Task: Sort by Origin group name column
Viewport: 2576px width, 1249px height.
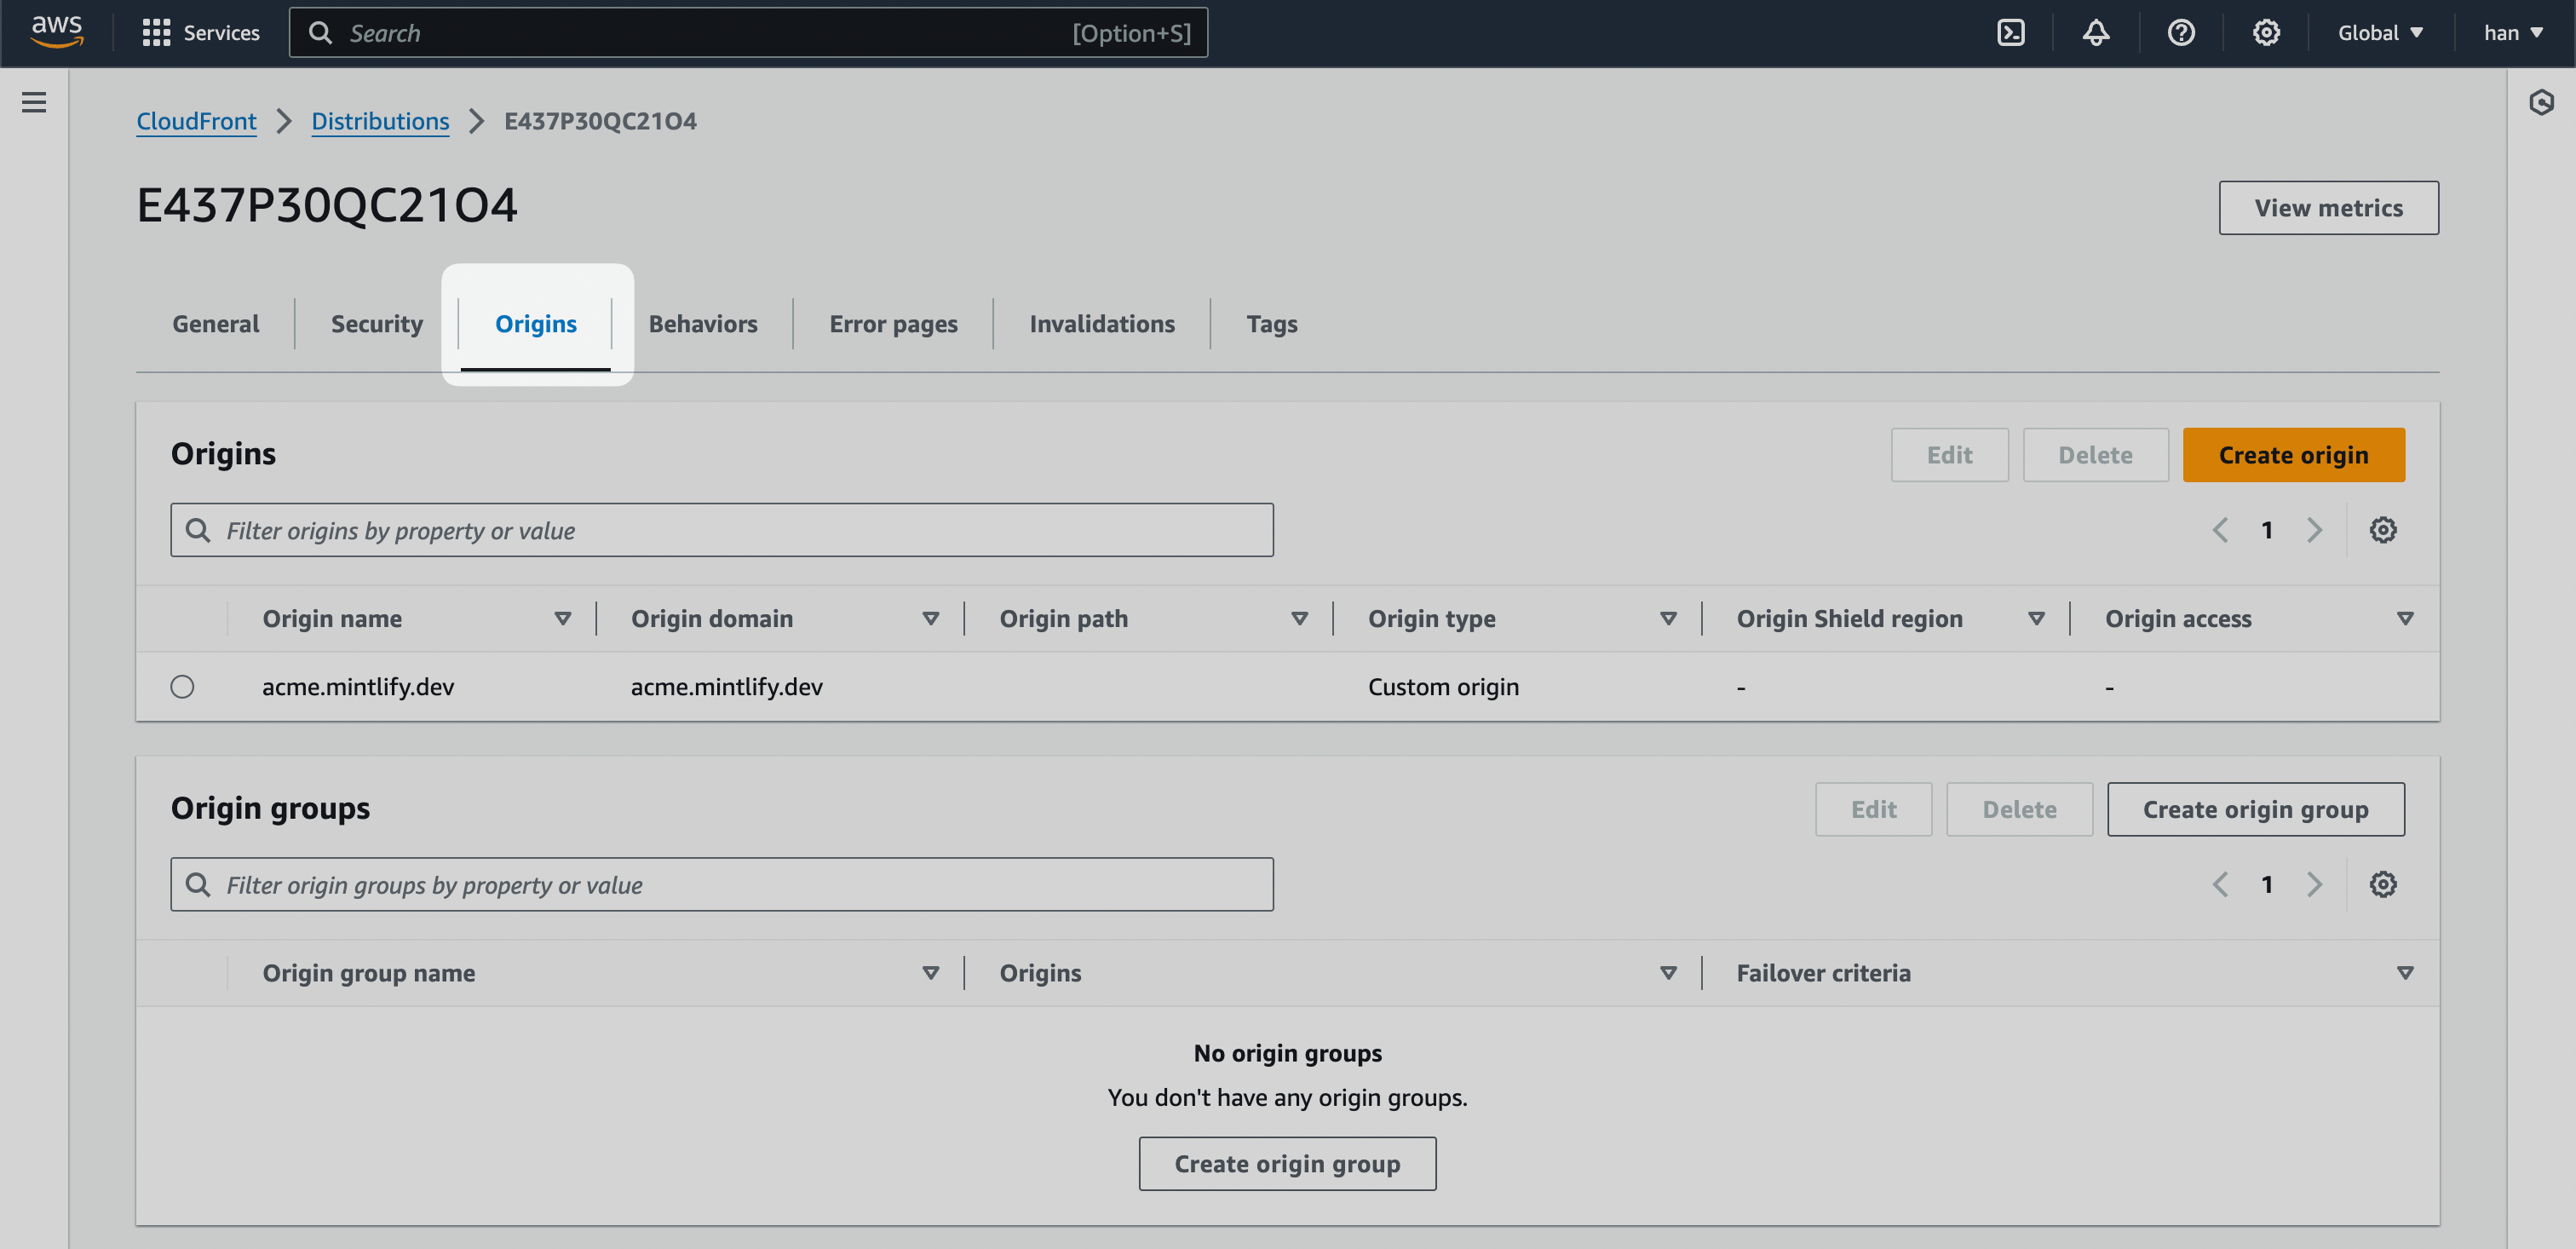Action: [930, 973]
